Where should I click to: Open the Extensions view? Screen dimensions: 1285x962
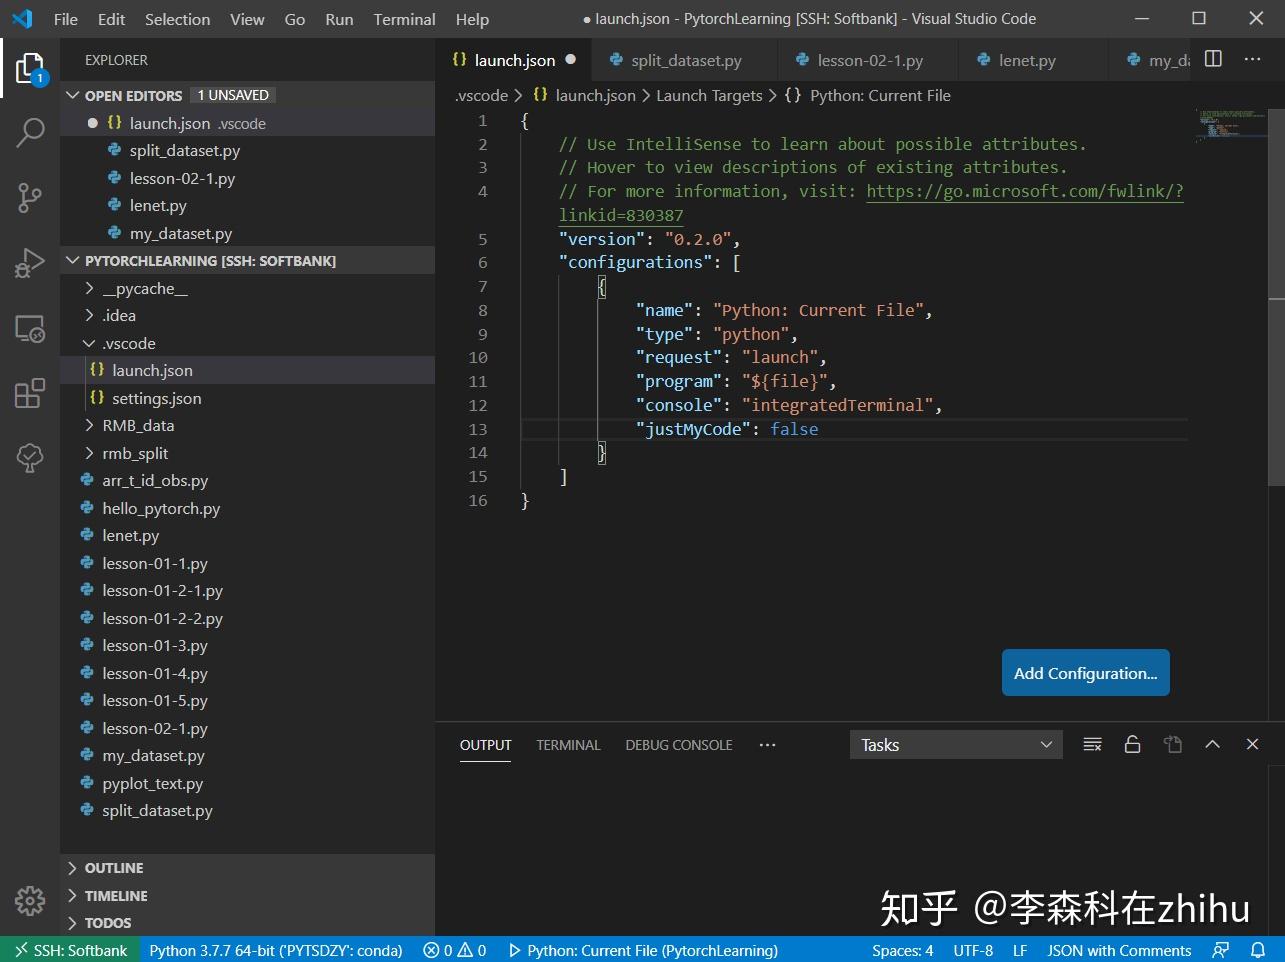(x=29, y=393)
